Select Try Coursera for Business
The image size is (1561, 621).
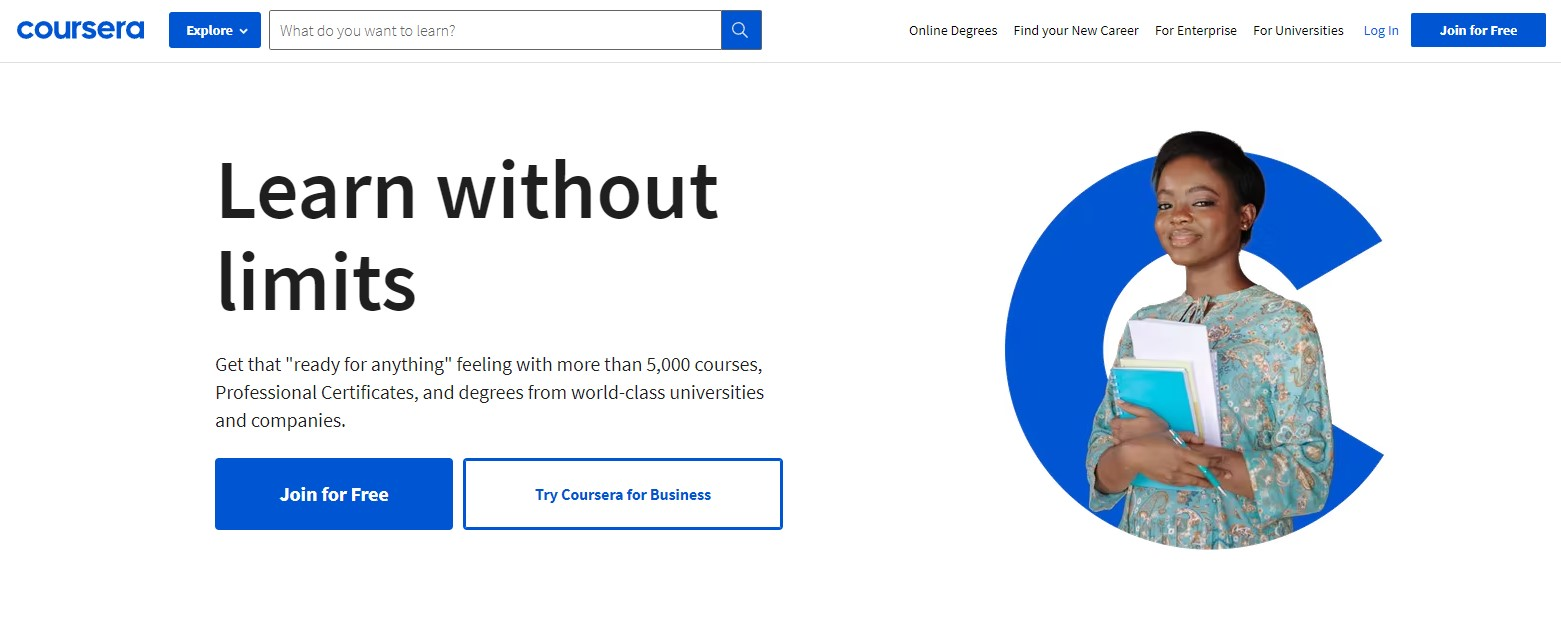click(623, 494)
